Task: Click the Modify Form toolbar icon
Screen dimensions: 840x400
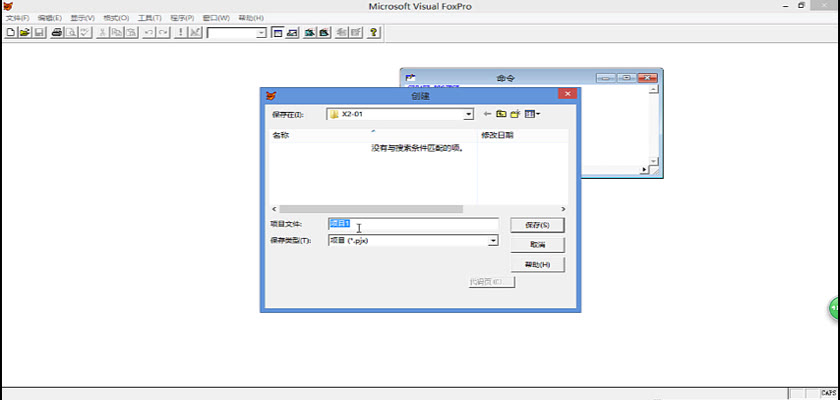Action: [x=195, y=33]
